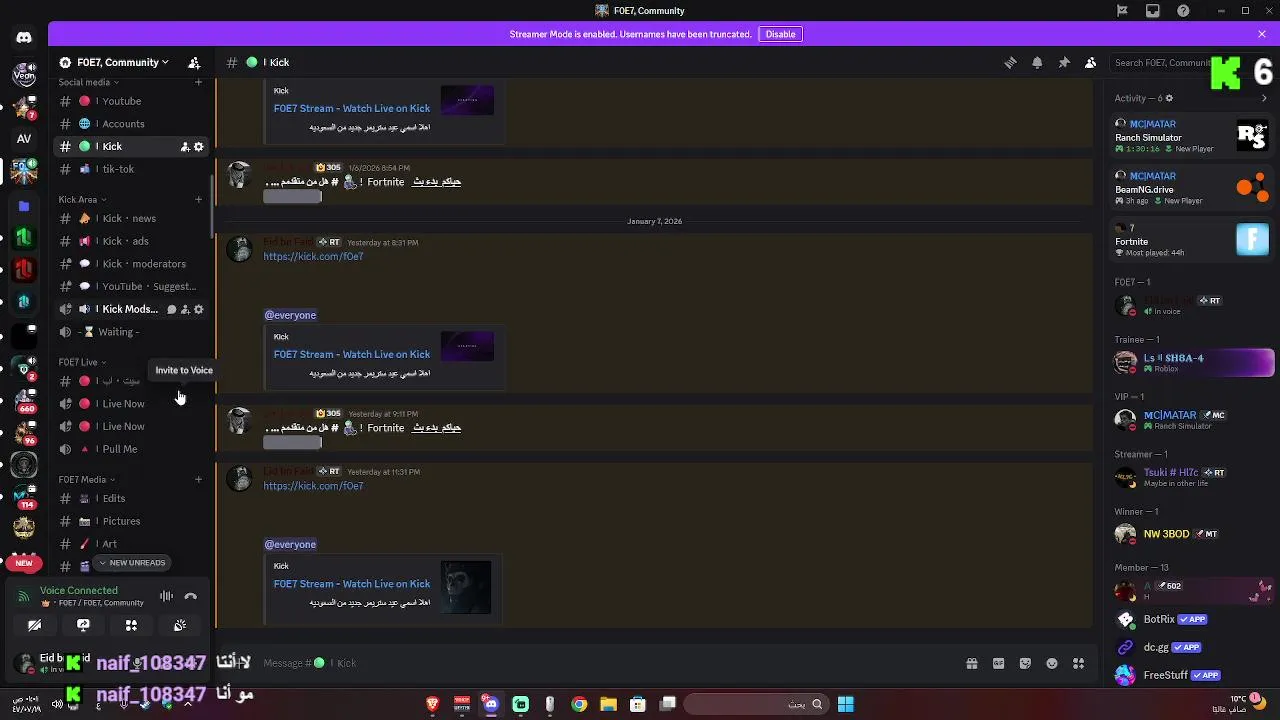The width and height of the screenshot is (1280, 720).
Task: Add a channel to FOE7 Media category
Action: [198, 479]
